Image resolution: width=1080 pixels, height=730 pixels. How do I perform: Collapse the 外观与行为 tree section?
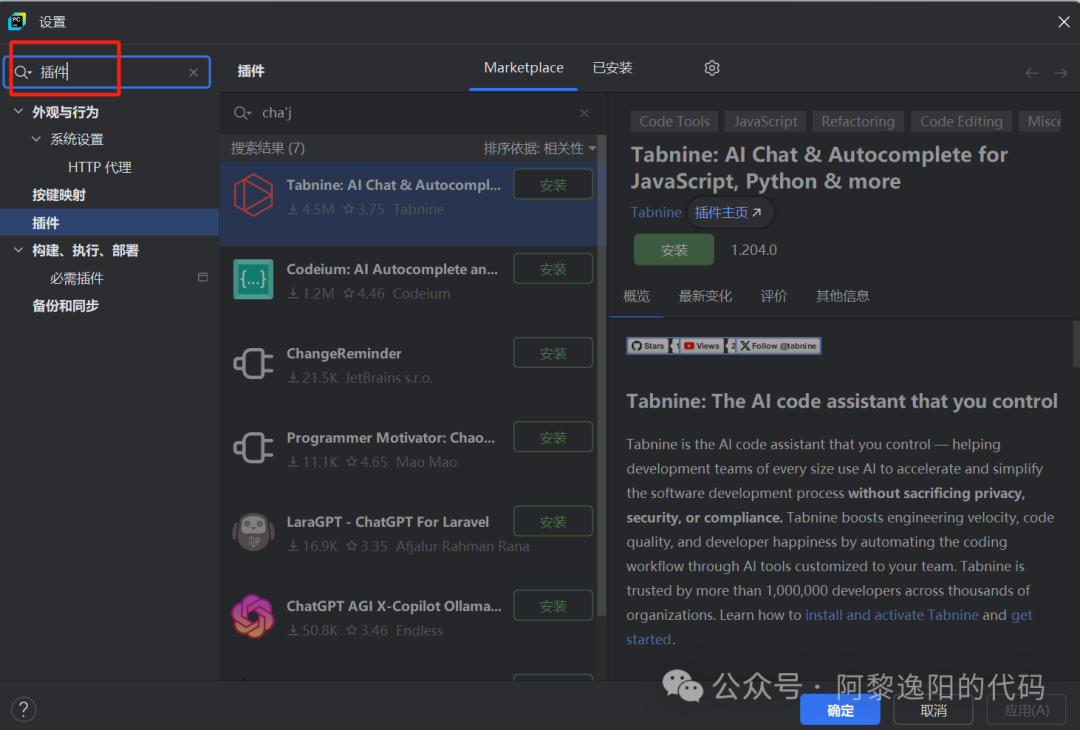18,112
